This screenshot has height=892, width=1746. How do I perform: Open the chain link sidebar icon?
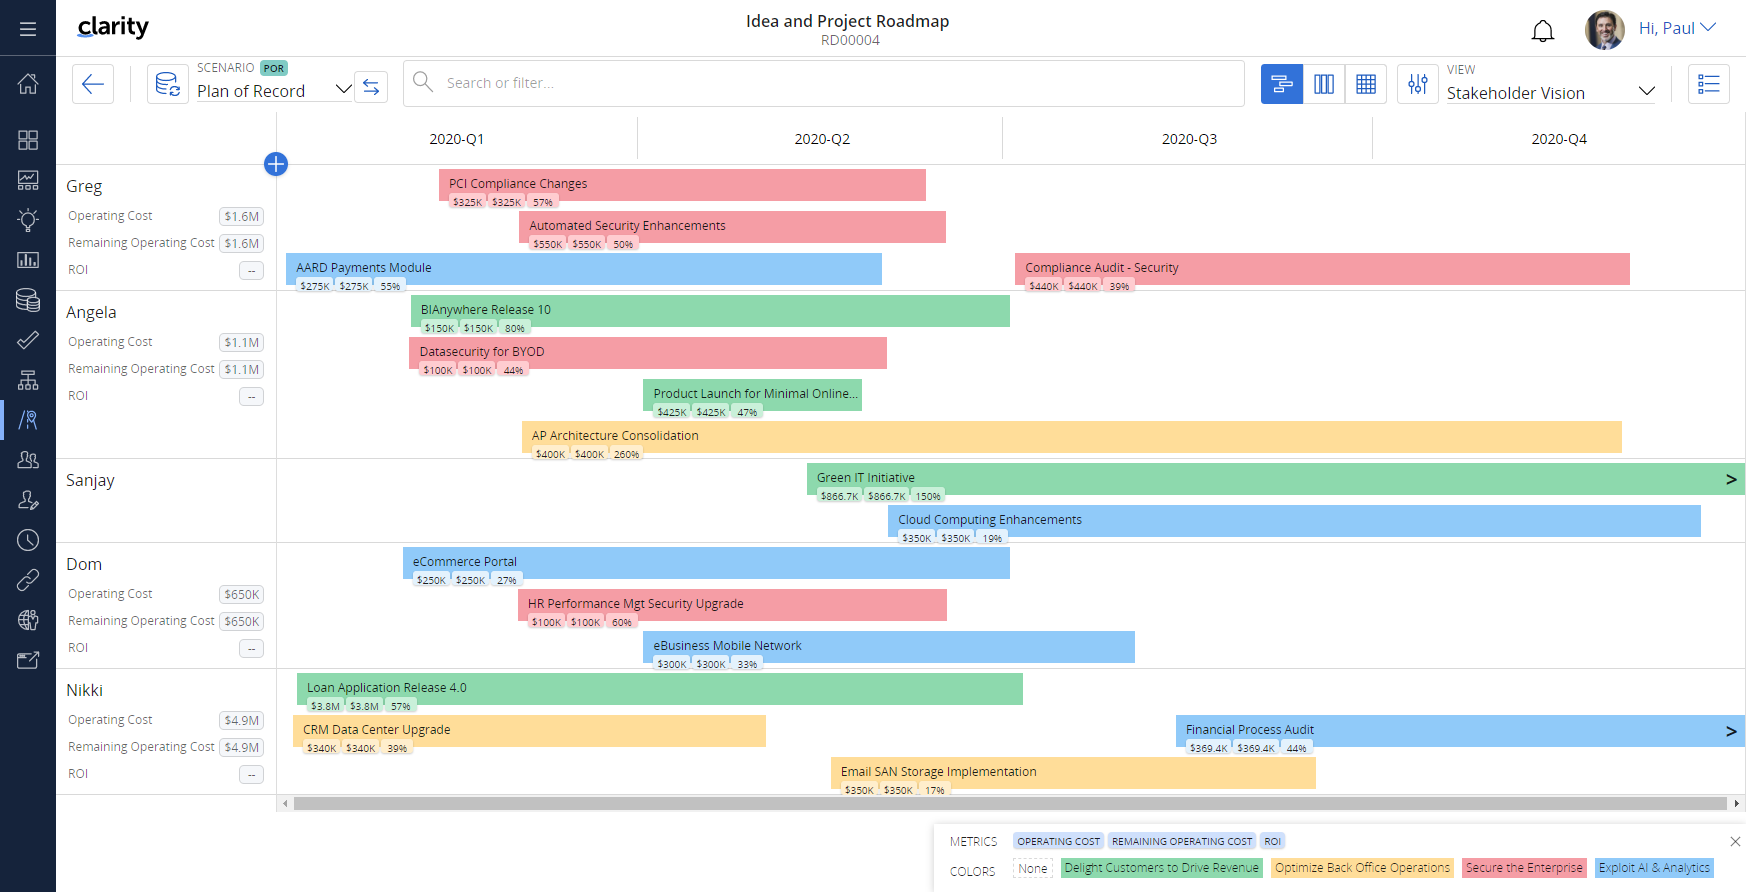pyautogui.click(x=28, y=580)
